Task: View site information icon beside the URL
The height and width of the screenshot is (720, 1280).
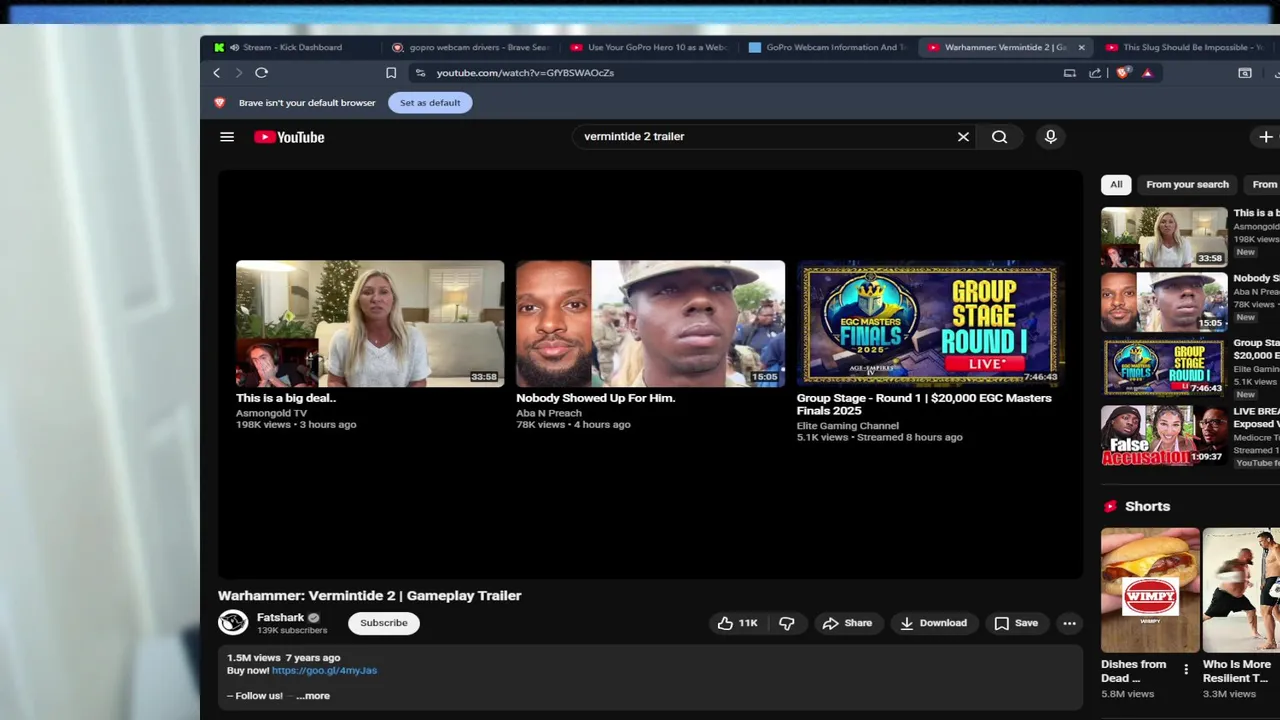Action: pos(420,73)
